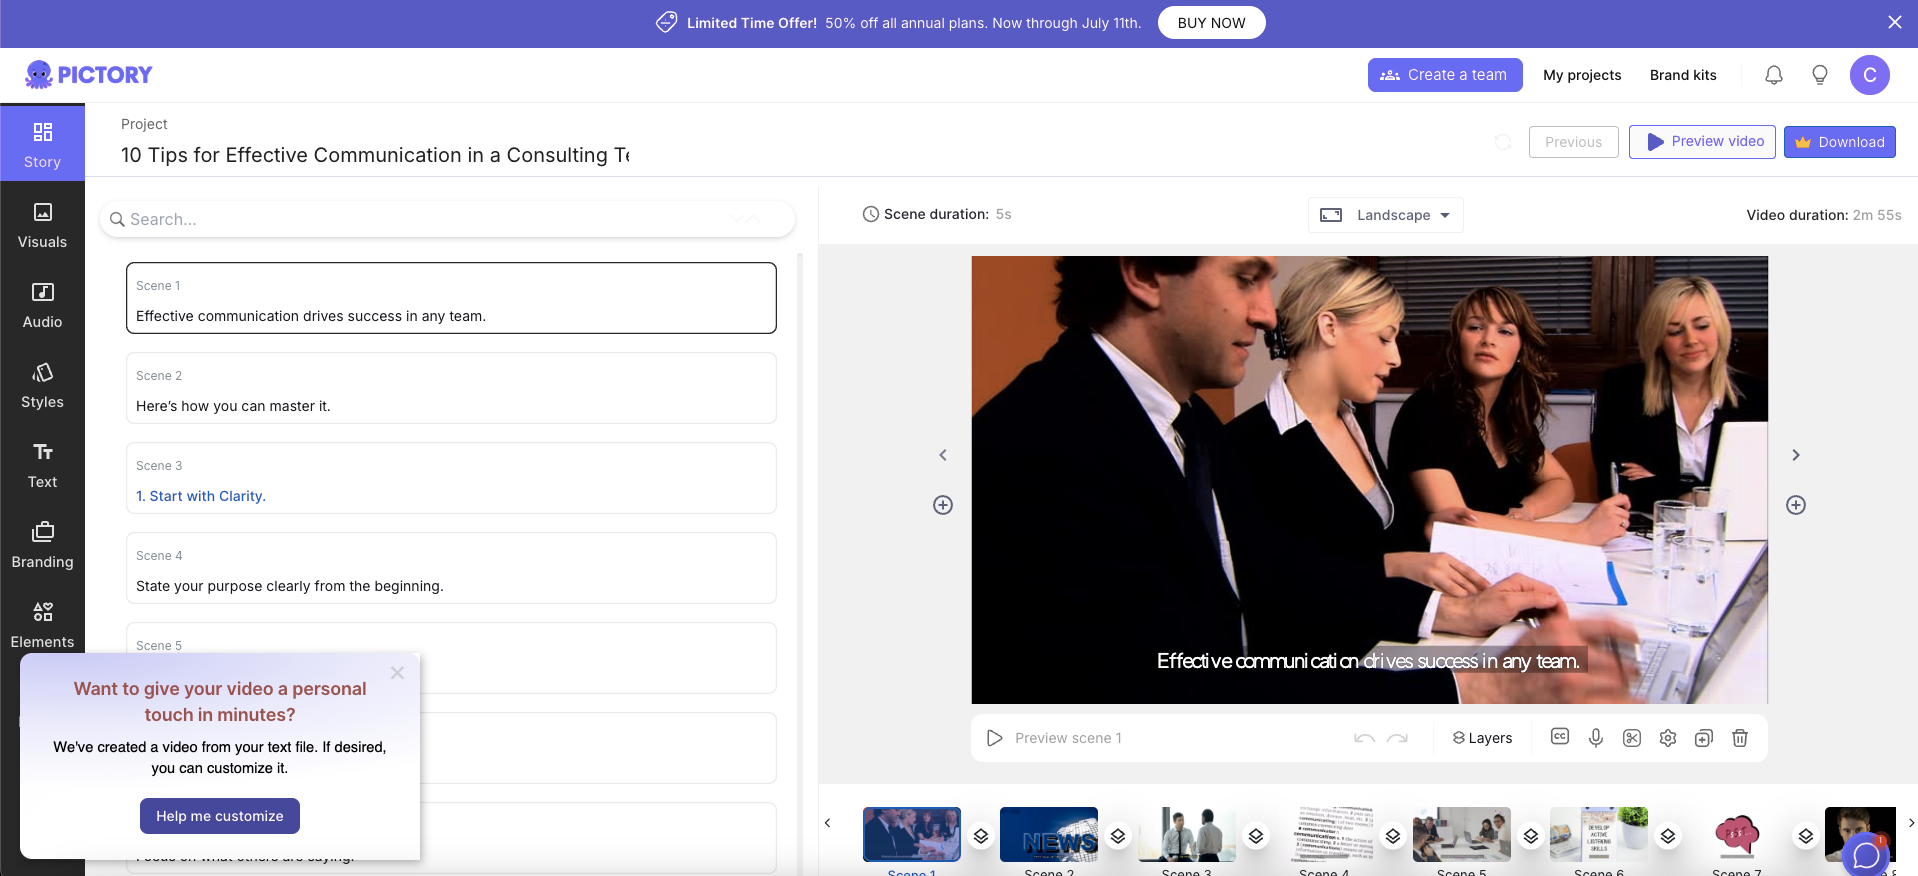Click transition icon after Scene 7

[x=1806, y=836]
